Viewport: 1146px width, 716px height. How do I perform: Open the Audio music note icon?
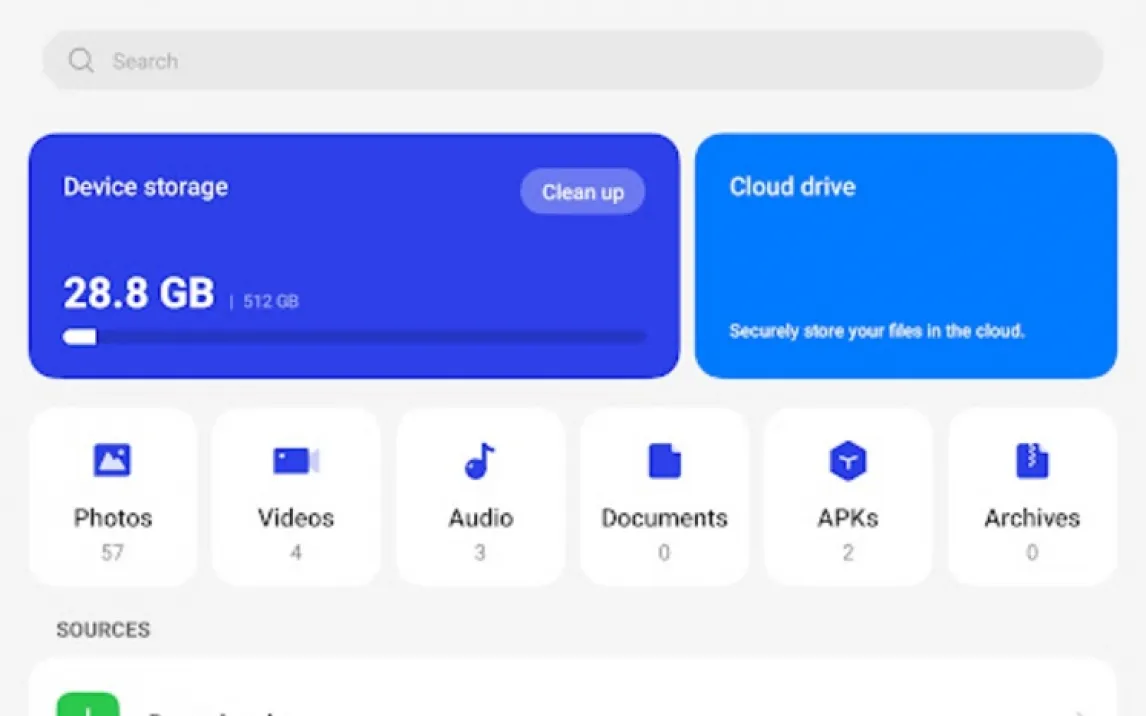(480, 461)
